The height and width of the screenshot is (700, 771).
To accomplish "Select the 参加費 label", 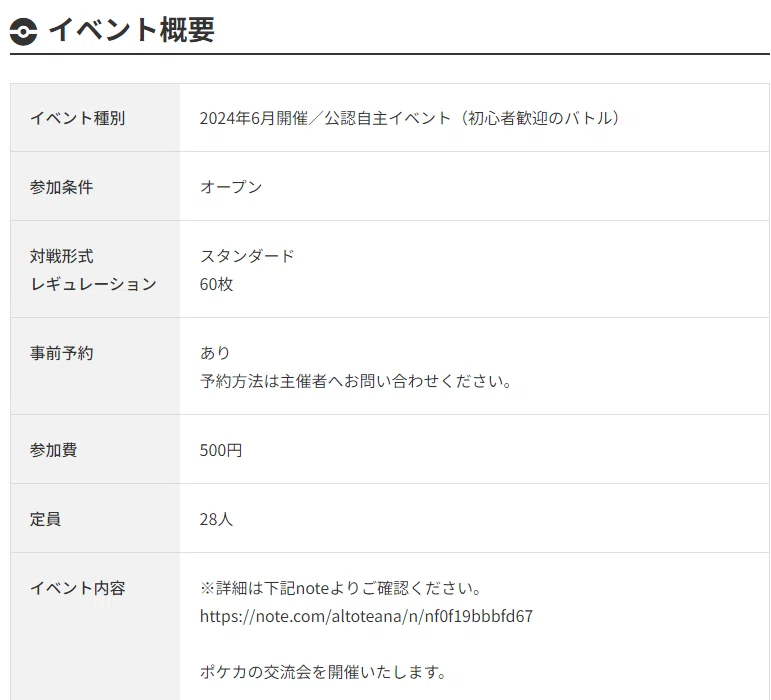I will 54,450.
